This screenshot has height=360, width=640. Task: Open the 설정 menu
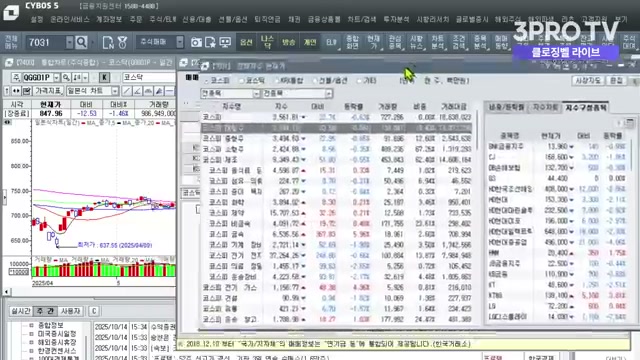37,19
